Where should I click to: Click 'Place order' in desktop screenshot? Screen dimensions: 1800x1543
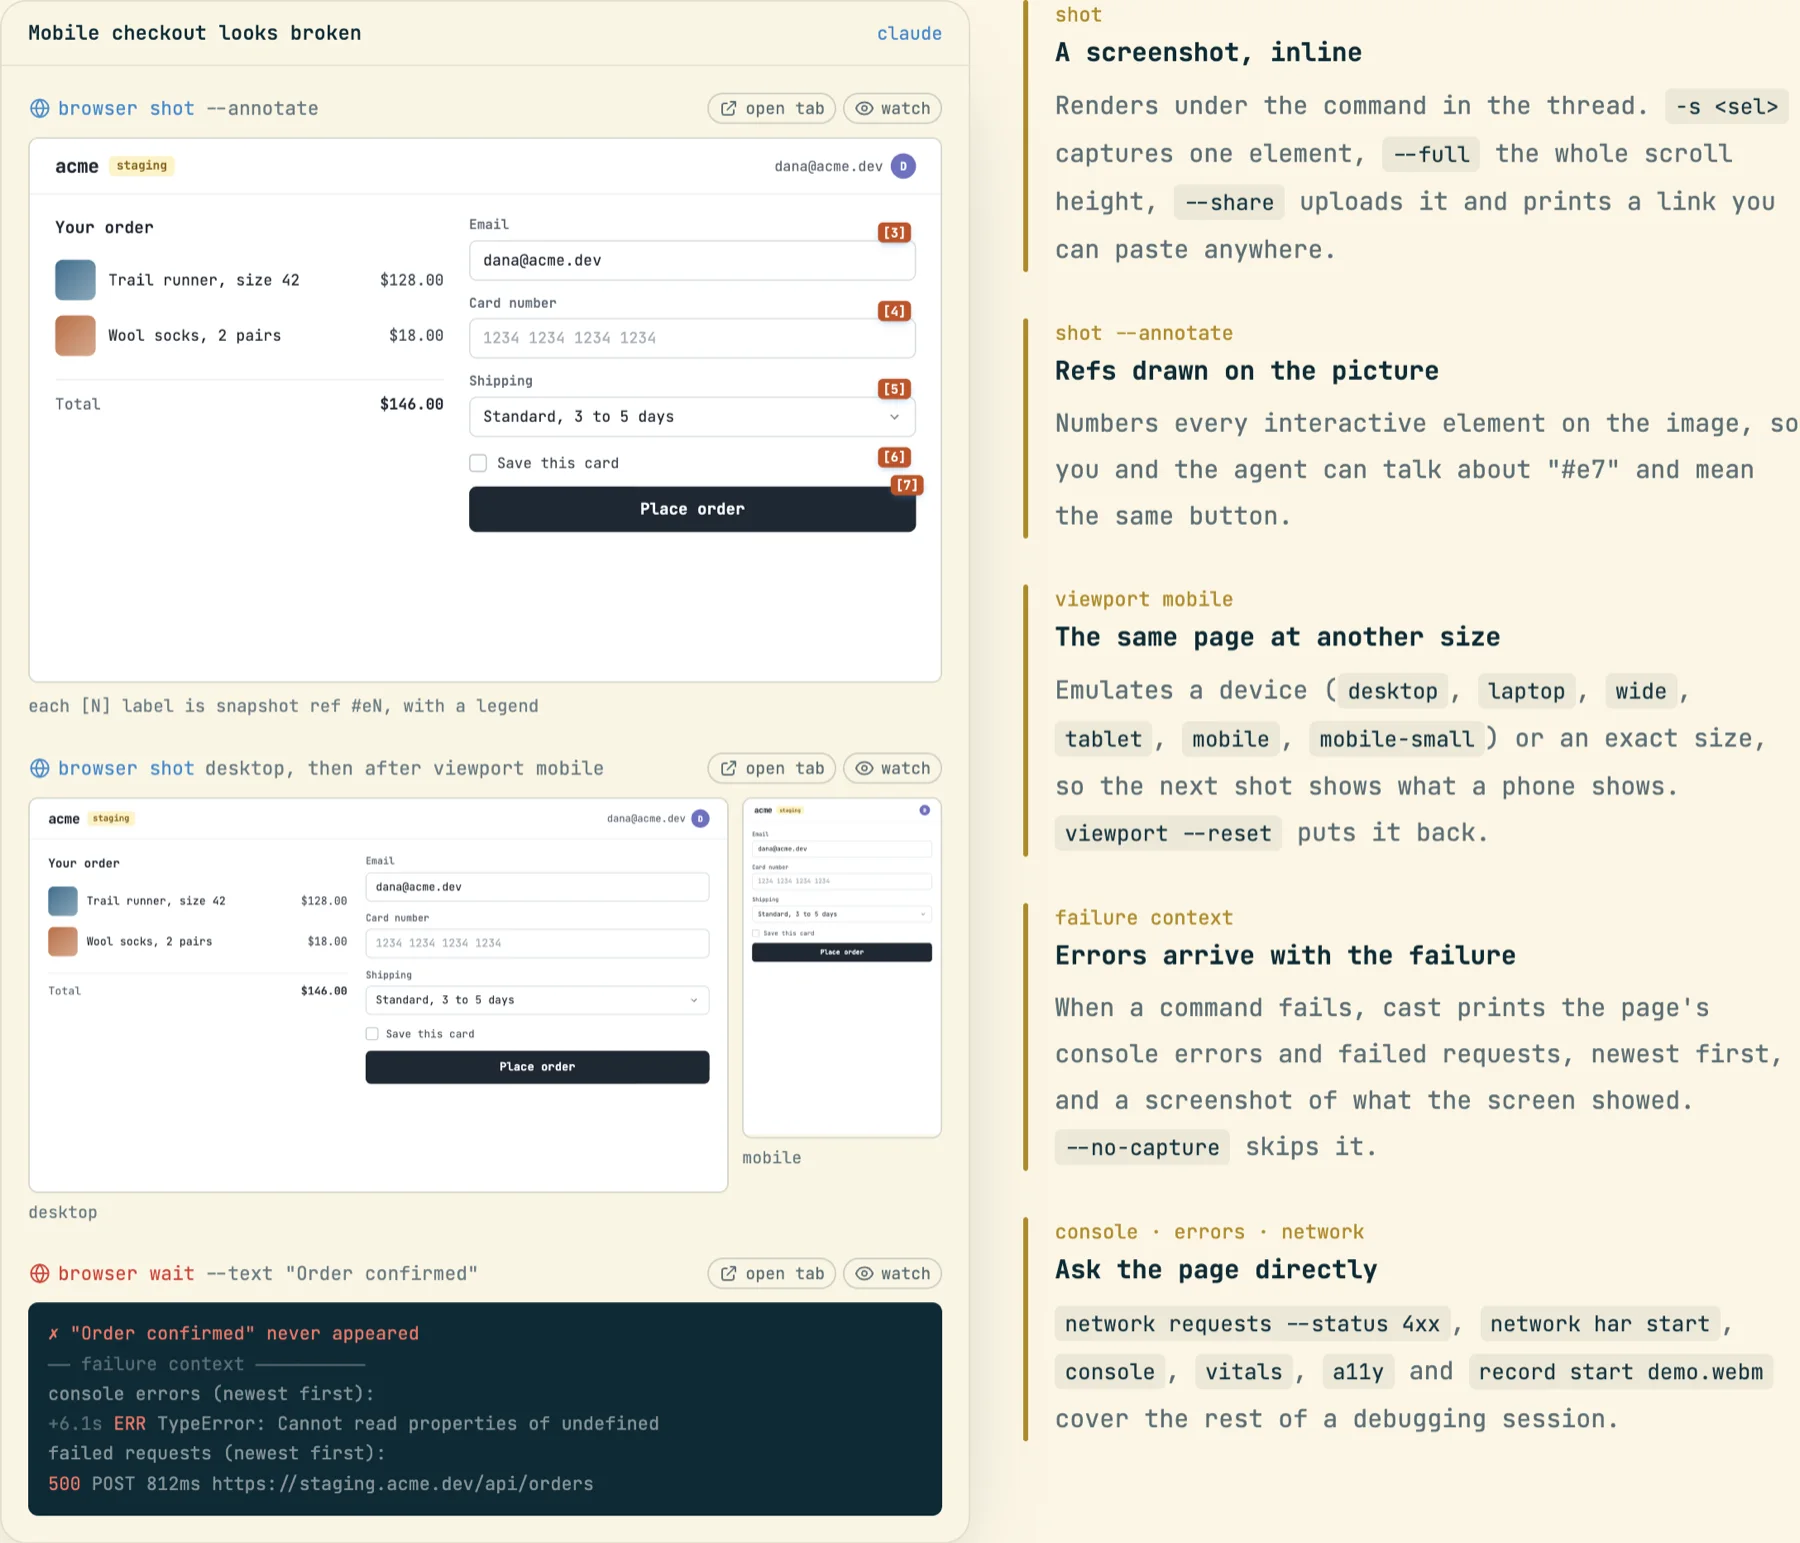(x=537, y=1067)
